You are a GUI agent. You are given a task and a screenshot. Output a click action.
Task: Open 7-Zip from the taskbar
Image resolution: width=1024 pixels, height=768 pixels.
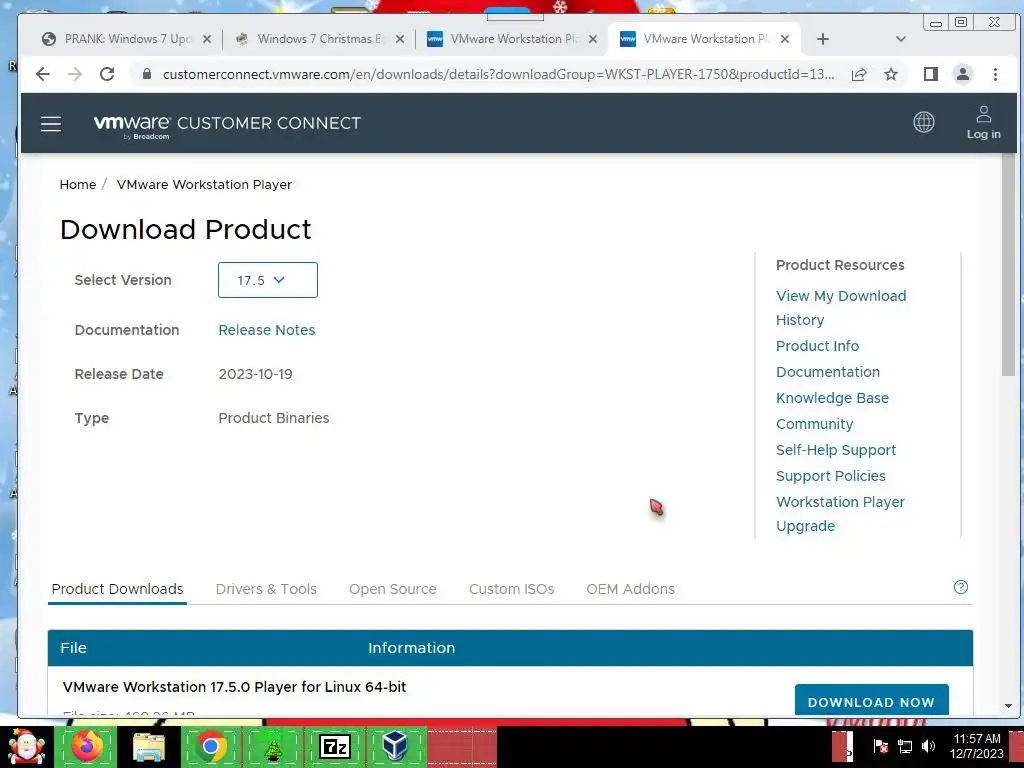[334, 746]
